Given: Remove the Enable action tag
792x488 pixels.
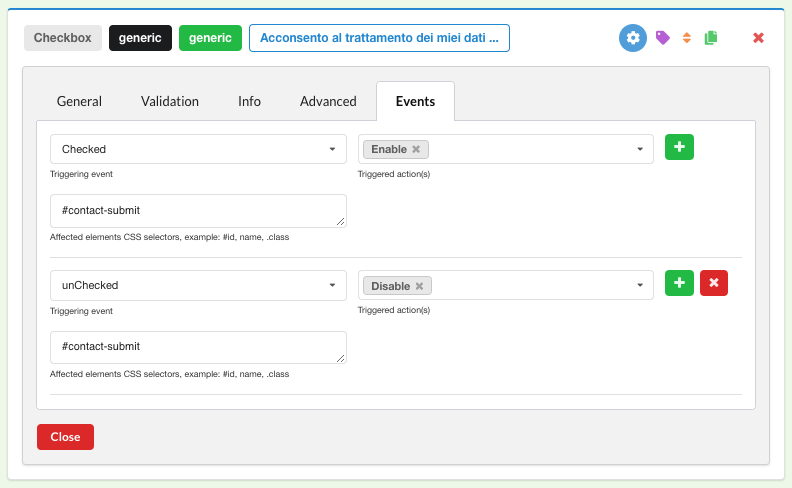Looking at the screenshot, I should click(416, 149).
